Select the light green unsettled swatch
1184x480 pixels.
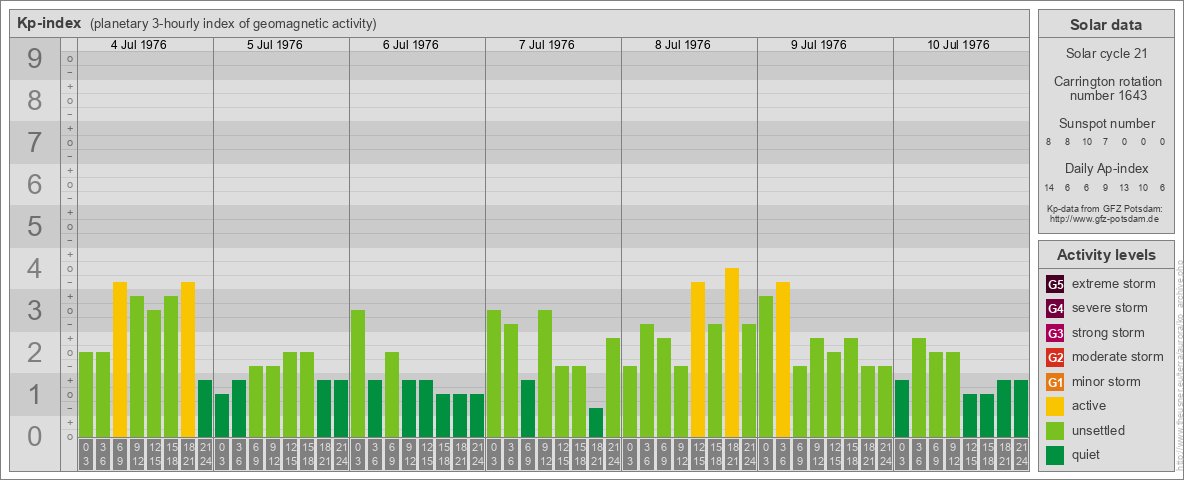1055,430
